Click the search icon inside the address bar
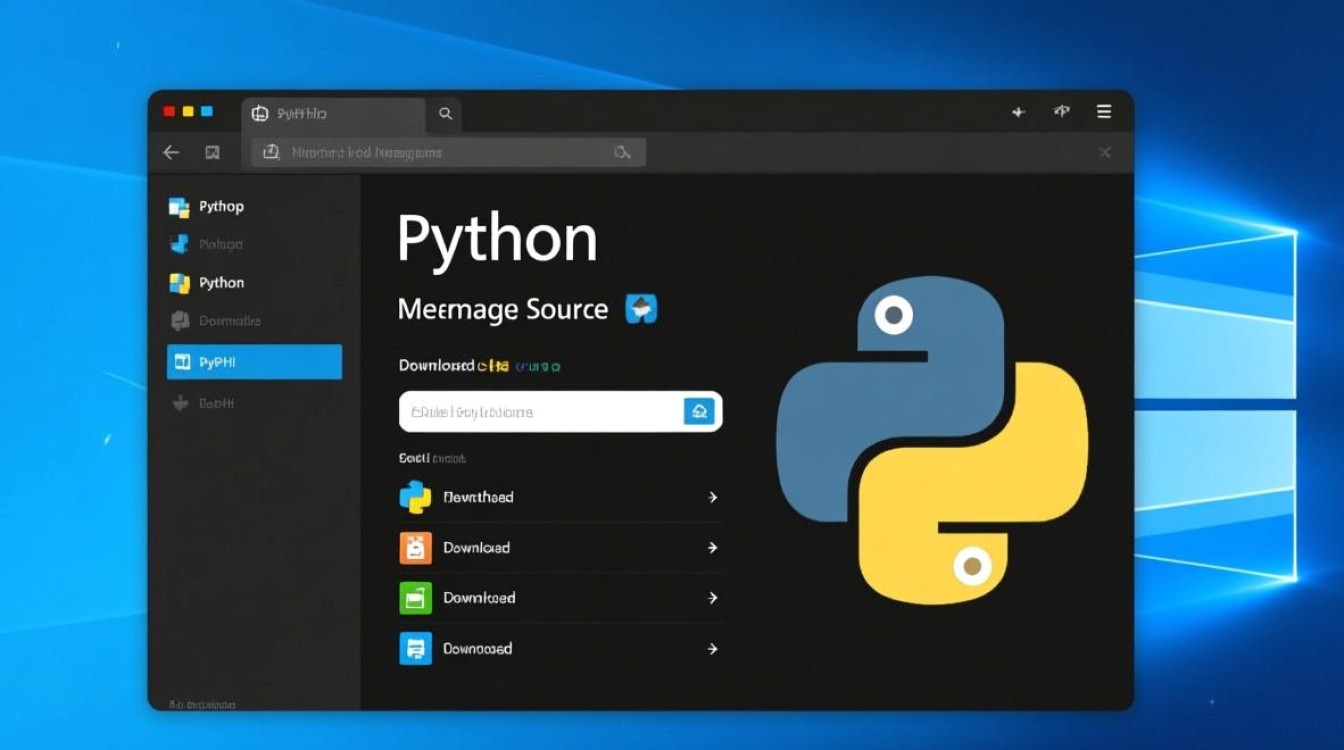This screenshot has width=1344, height=750. [x=622, y=153]
